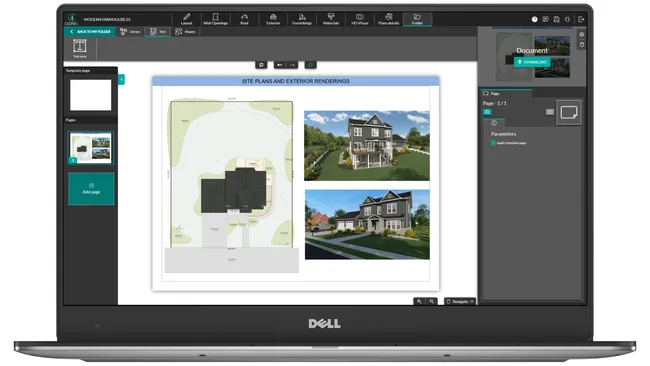
Task: Select the backyard exterior rendering image
Action: pyautogui.click(x=367, y=145)
